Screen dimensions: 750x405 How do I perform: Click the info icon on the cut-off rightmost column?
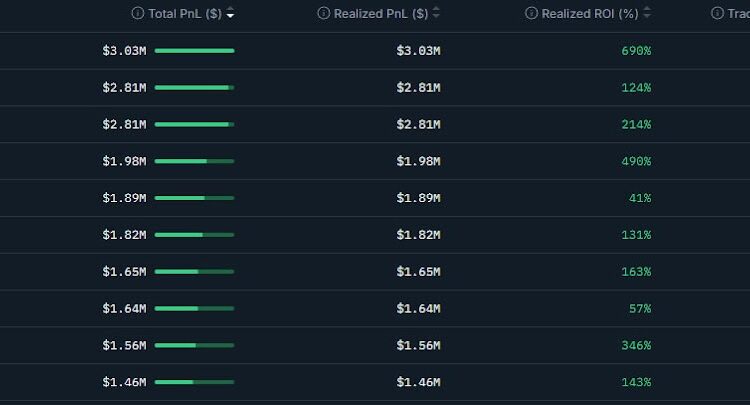pos(717,13)
